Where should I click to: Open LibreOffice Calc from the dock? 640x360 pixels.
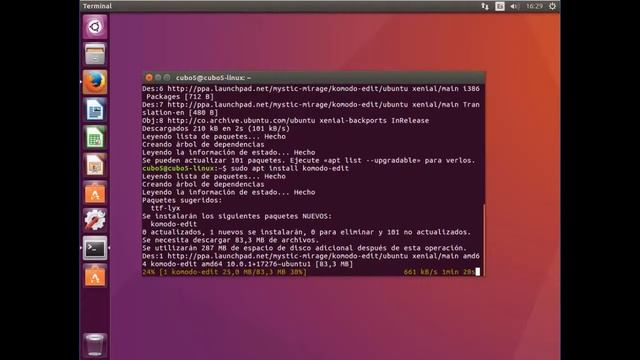pyautogui.click(x=95, y=138)
